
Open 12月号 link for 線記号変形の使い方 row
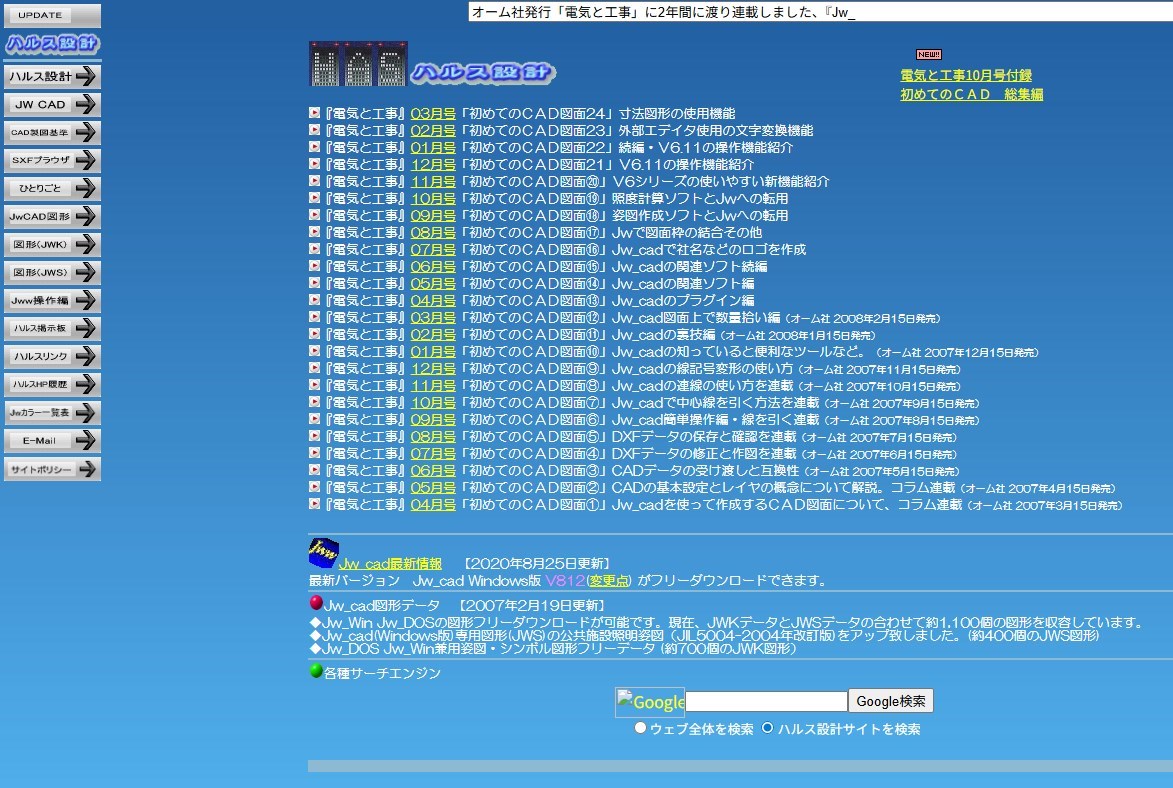[x=433, y=369]
